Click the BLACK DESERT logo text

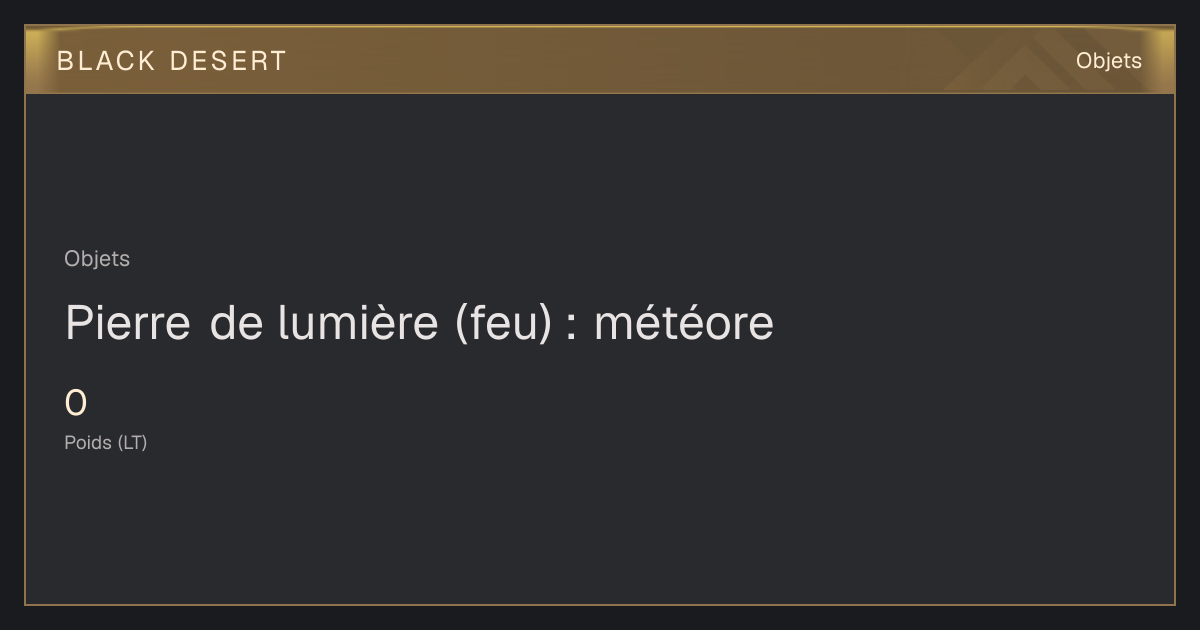(172, 61)
